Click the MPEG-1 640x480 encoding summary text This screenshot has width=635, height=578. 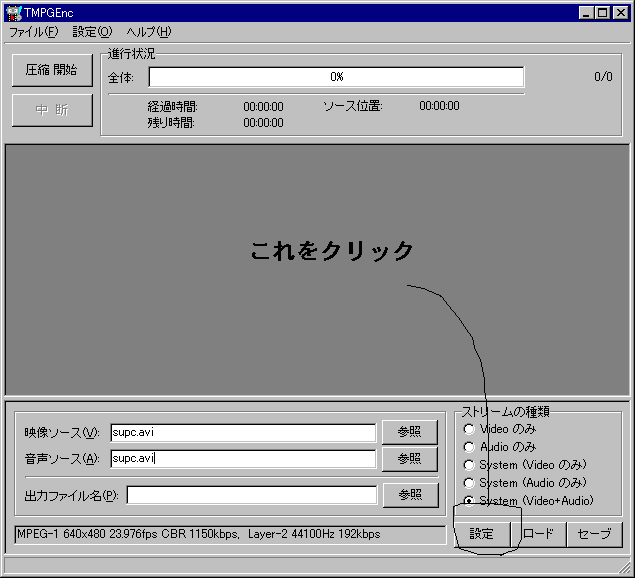click(x=198, y=535)
